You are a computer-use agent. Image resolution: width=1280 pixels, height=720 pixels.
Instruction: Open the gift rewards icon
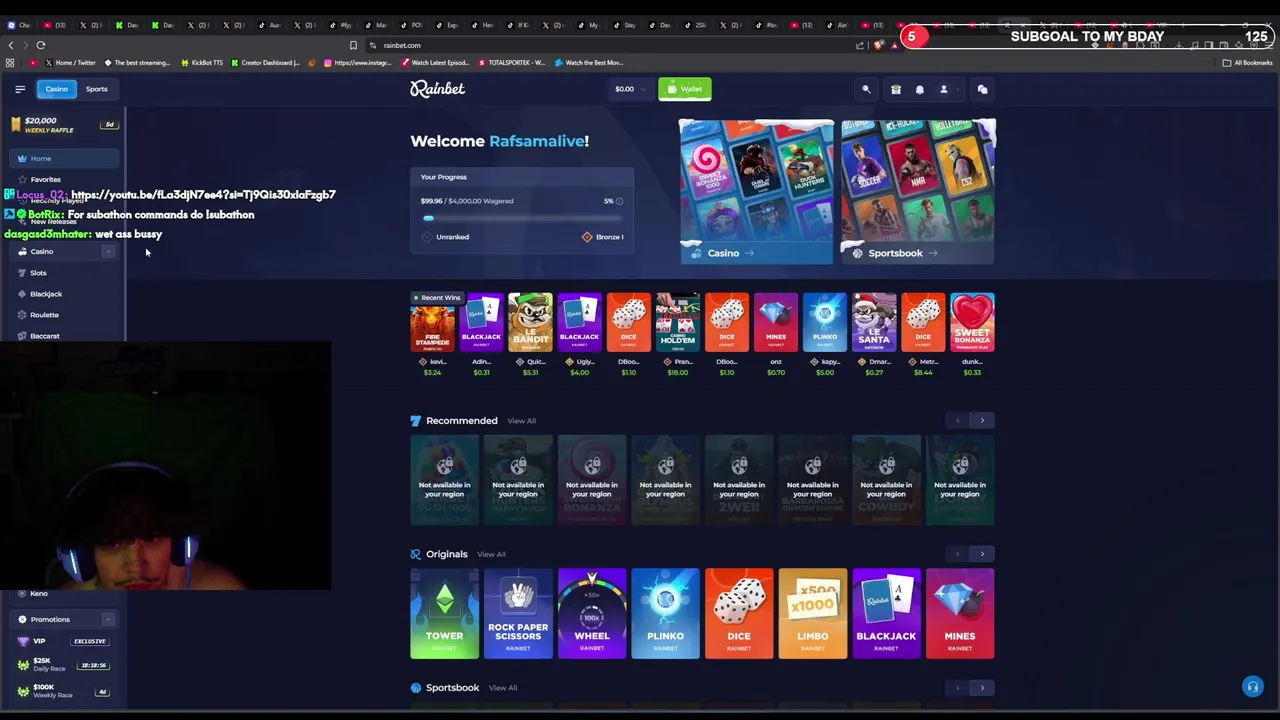[x=896, y=89]
